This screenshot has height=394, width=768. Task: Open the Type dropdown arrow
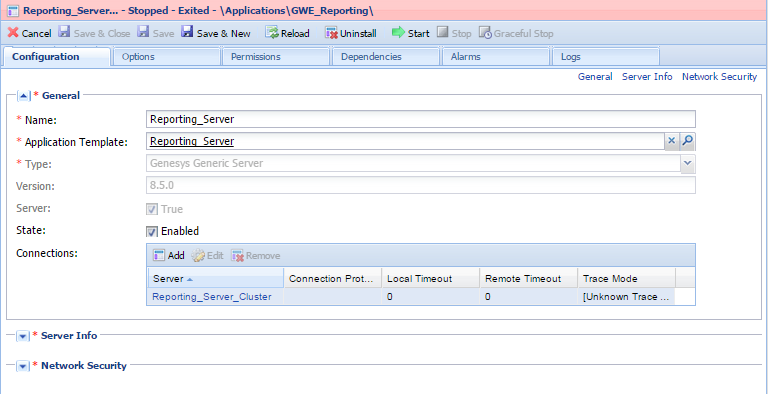688,163
